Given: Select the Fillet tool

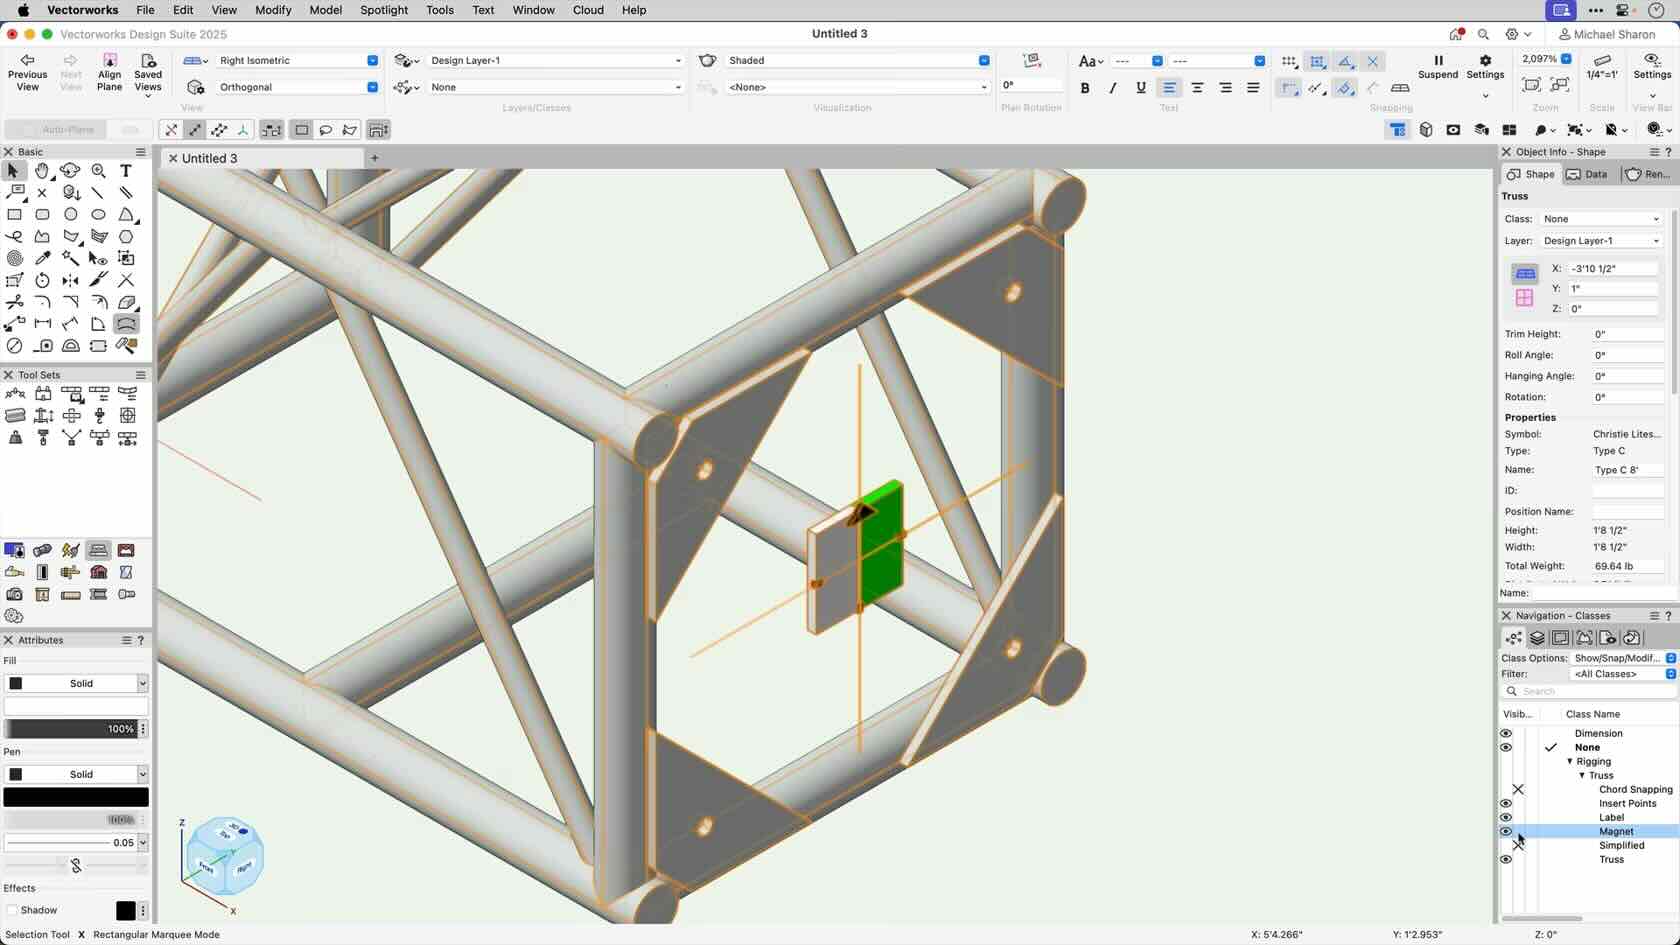Looking at the screenshot, I should (42, 302).
